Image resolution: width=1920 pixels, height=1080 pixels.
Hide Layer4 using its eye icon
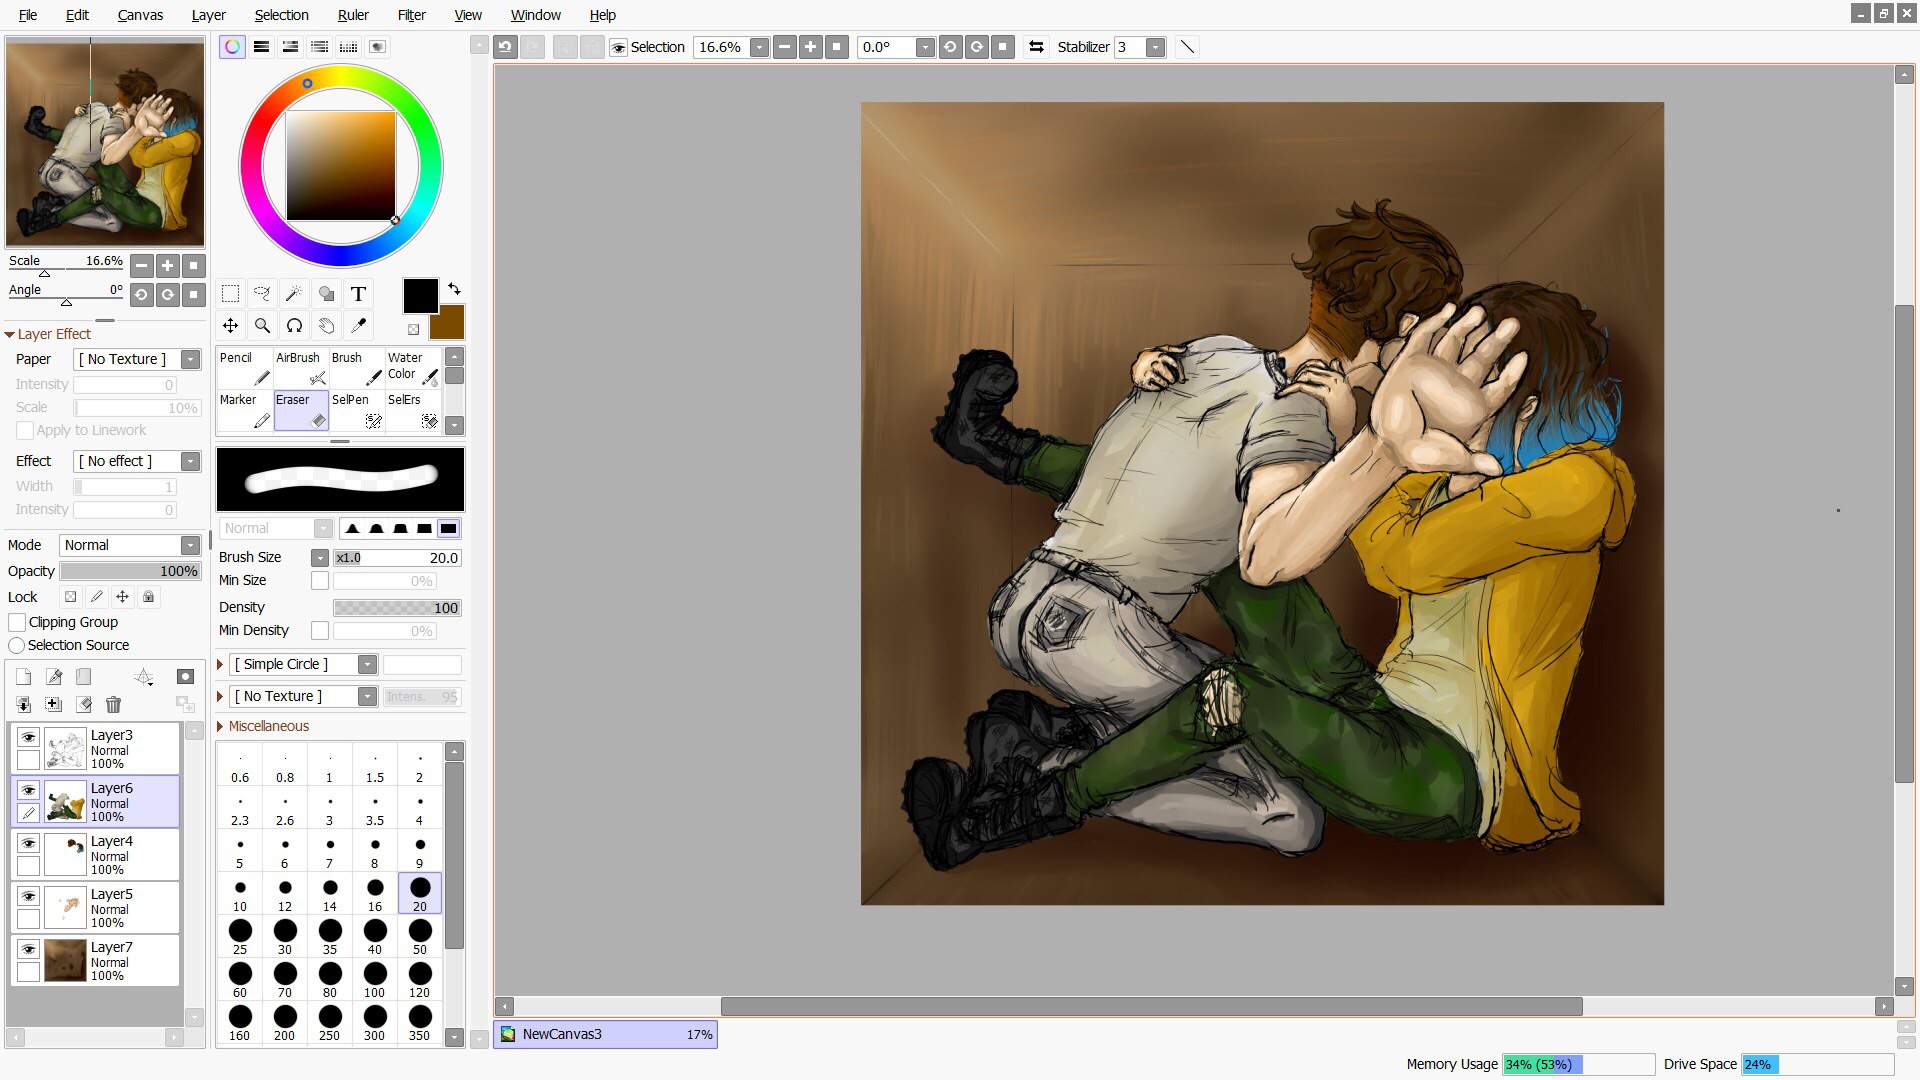tap(28, 843)
